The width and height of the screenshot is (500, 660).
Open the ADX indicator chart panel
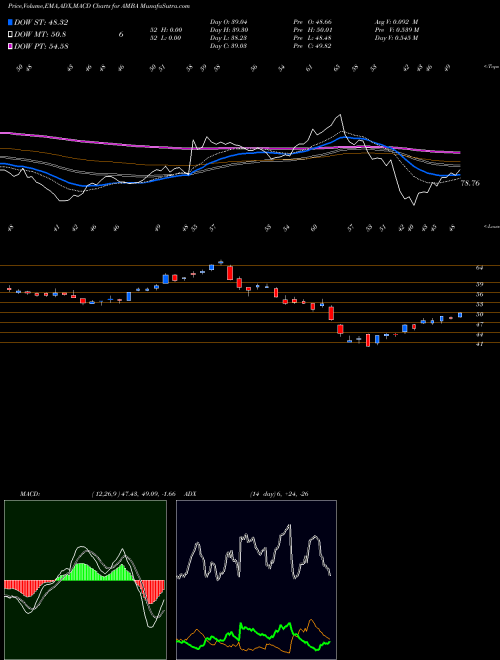pyautogui.click(x=256, y=580)
